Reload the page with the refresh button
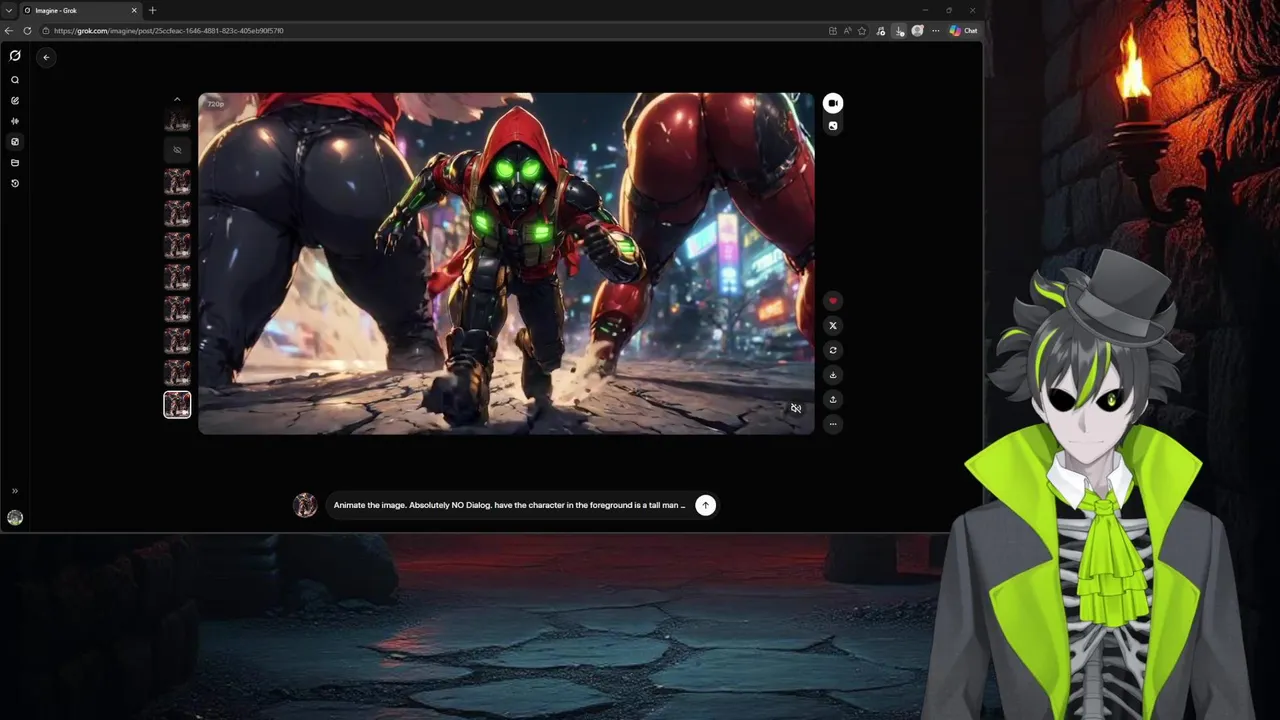Screen dimensions: 1280x720 click(x=27, y=31)
